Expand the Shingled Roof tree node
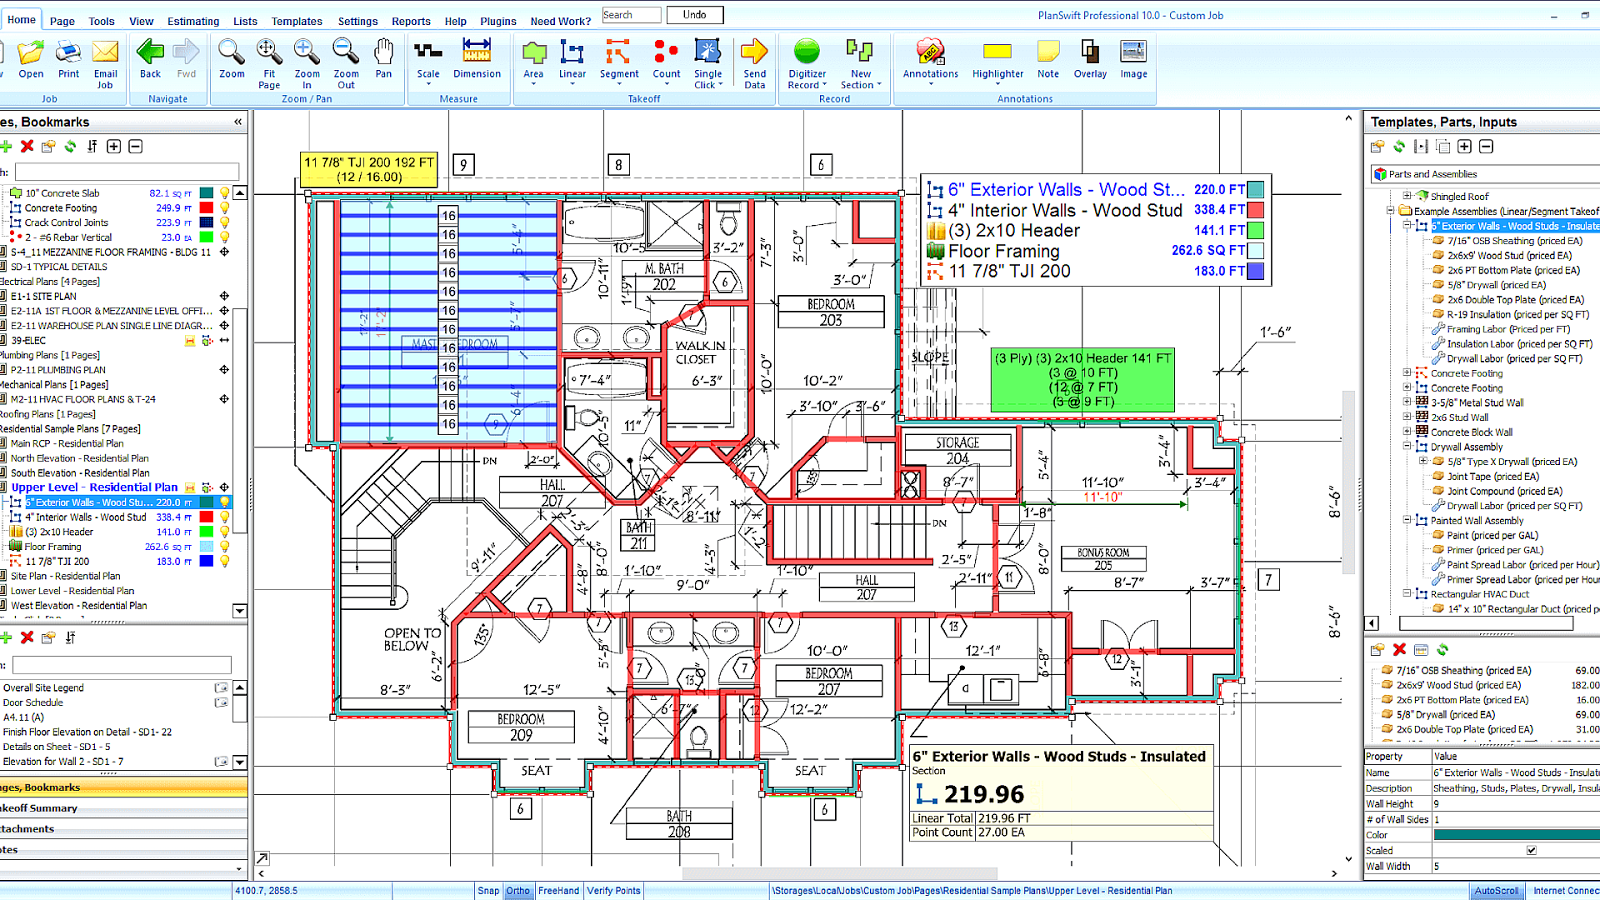This screenshot has width=1600, height=900. pos(1407,196)
